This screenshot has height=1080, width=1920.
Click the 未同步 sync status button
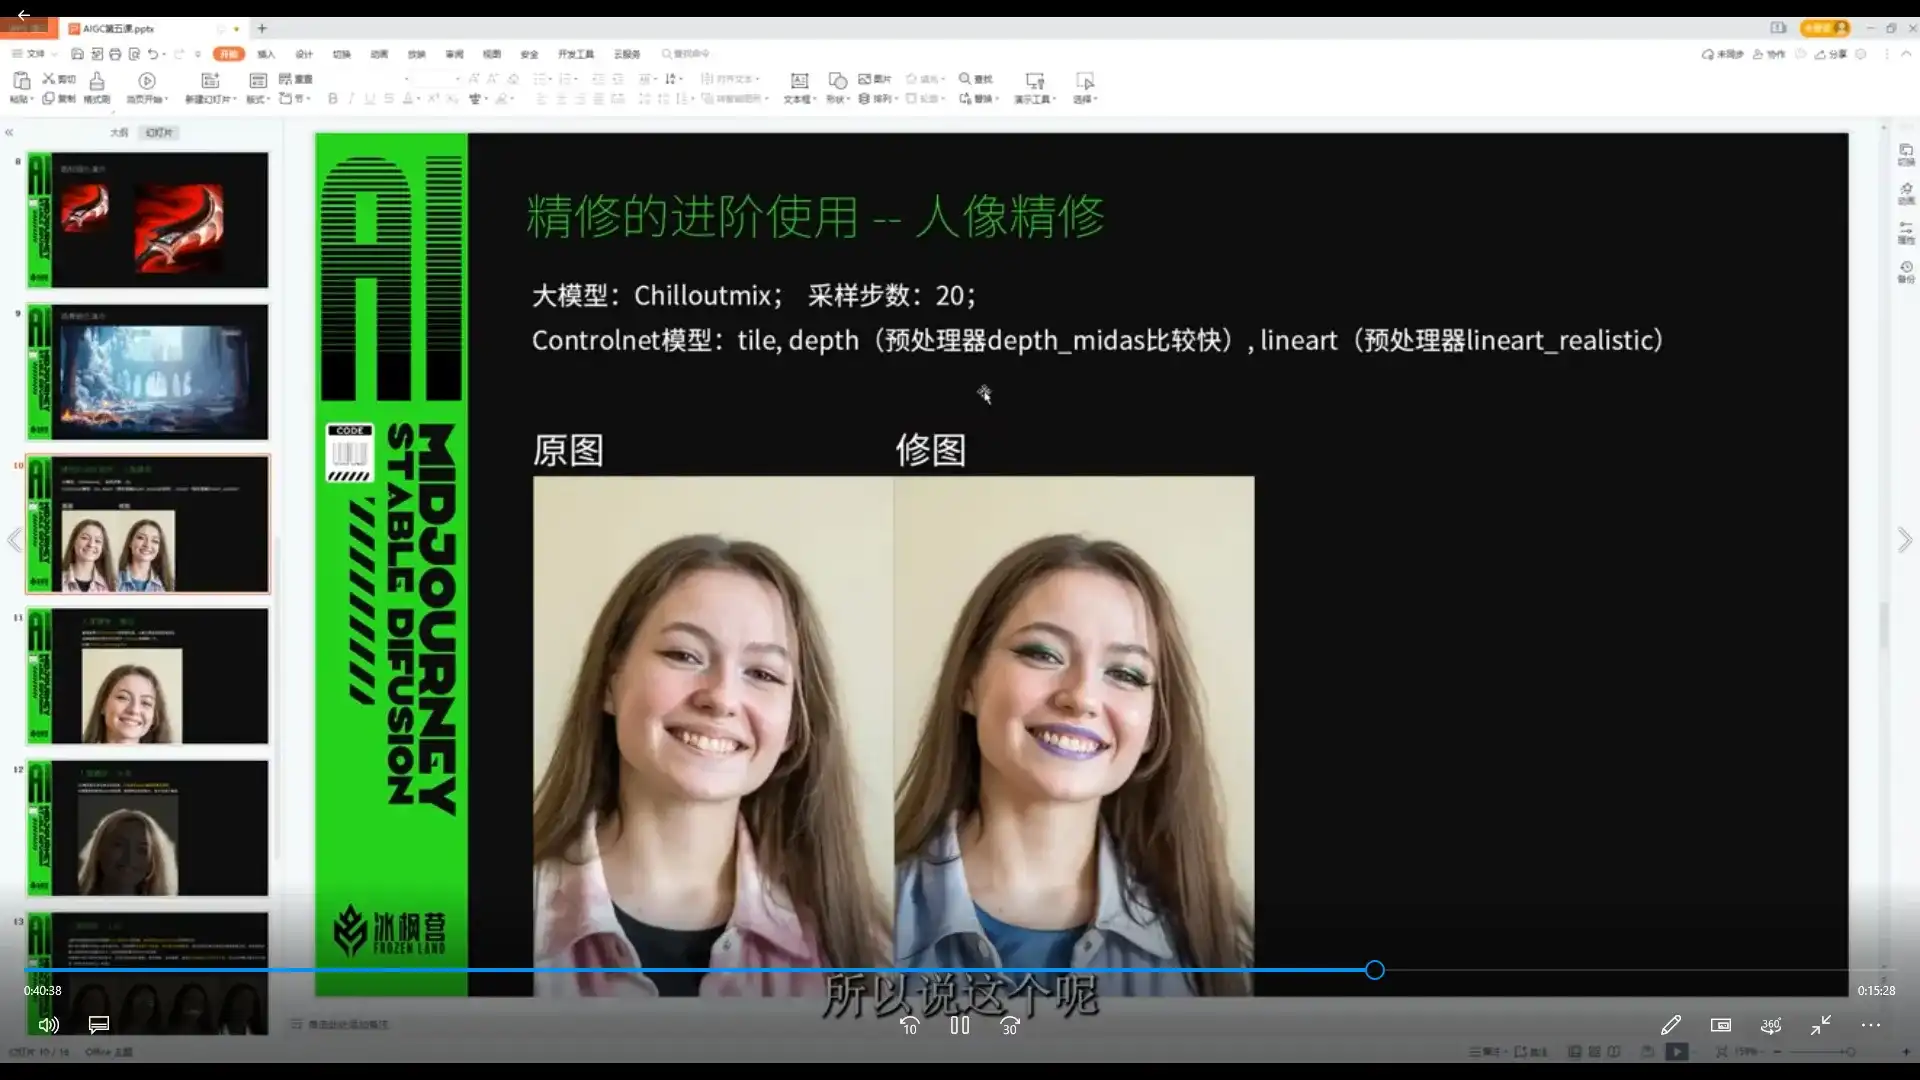(1722, 54)
